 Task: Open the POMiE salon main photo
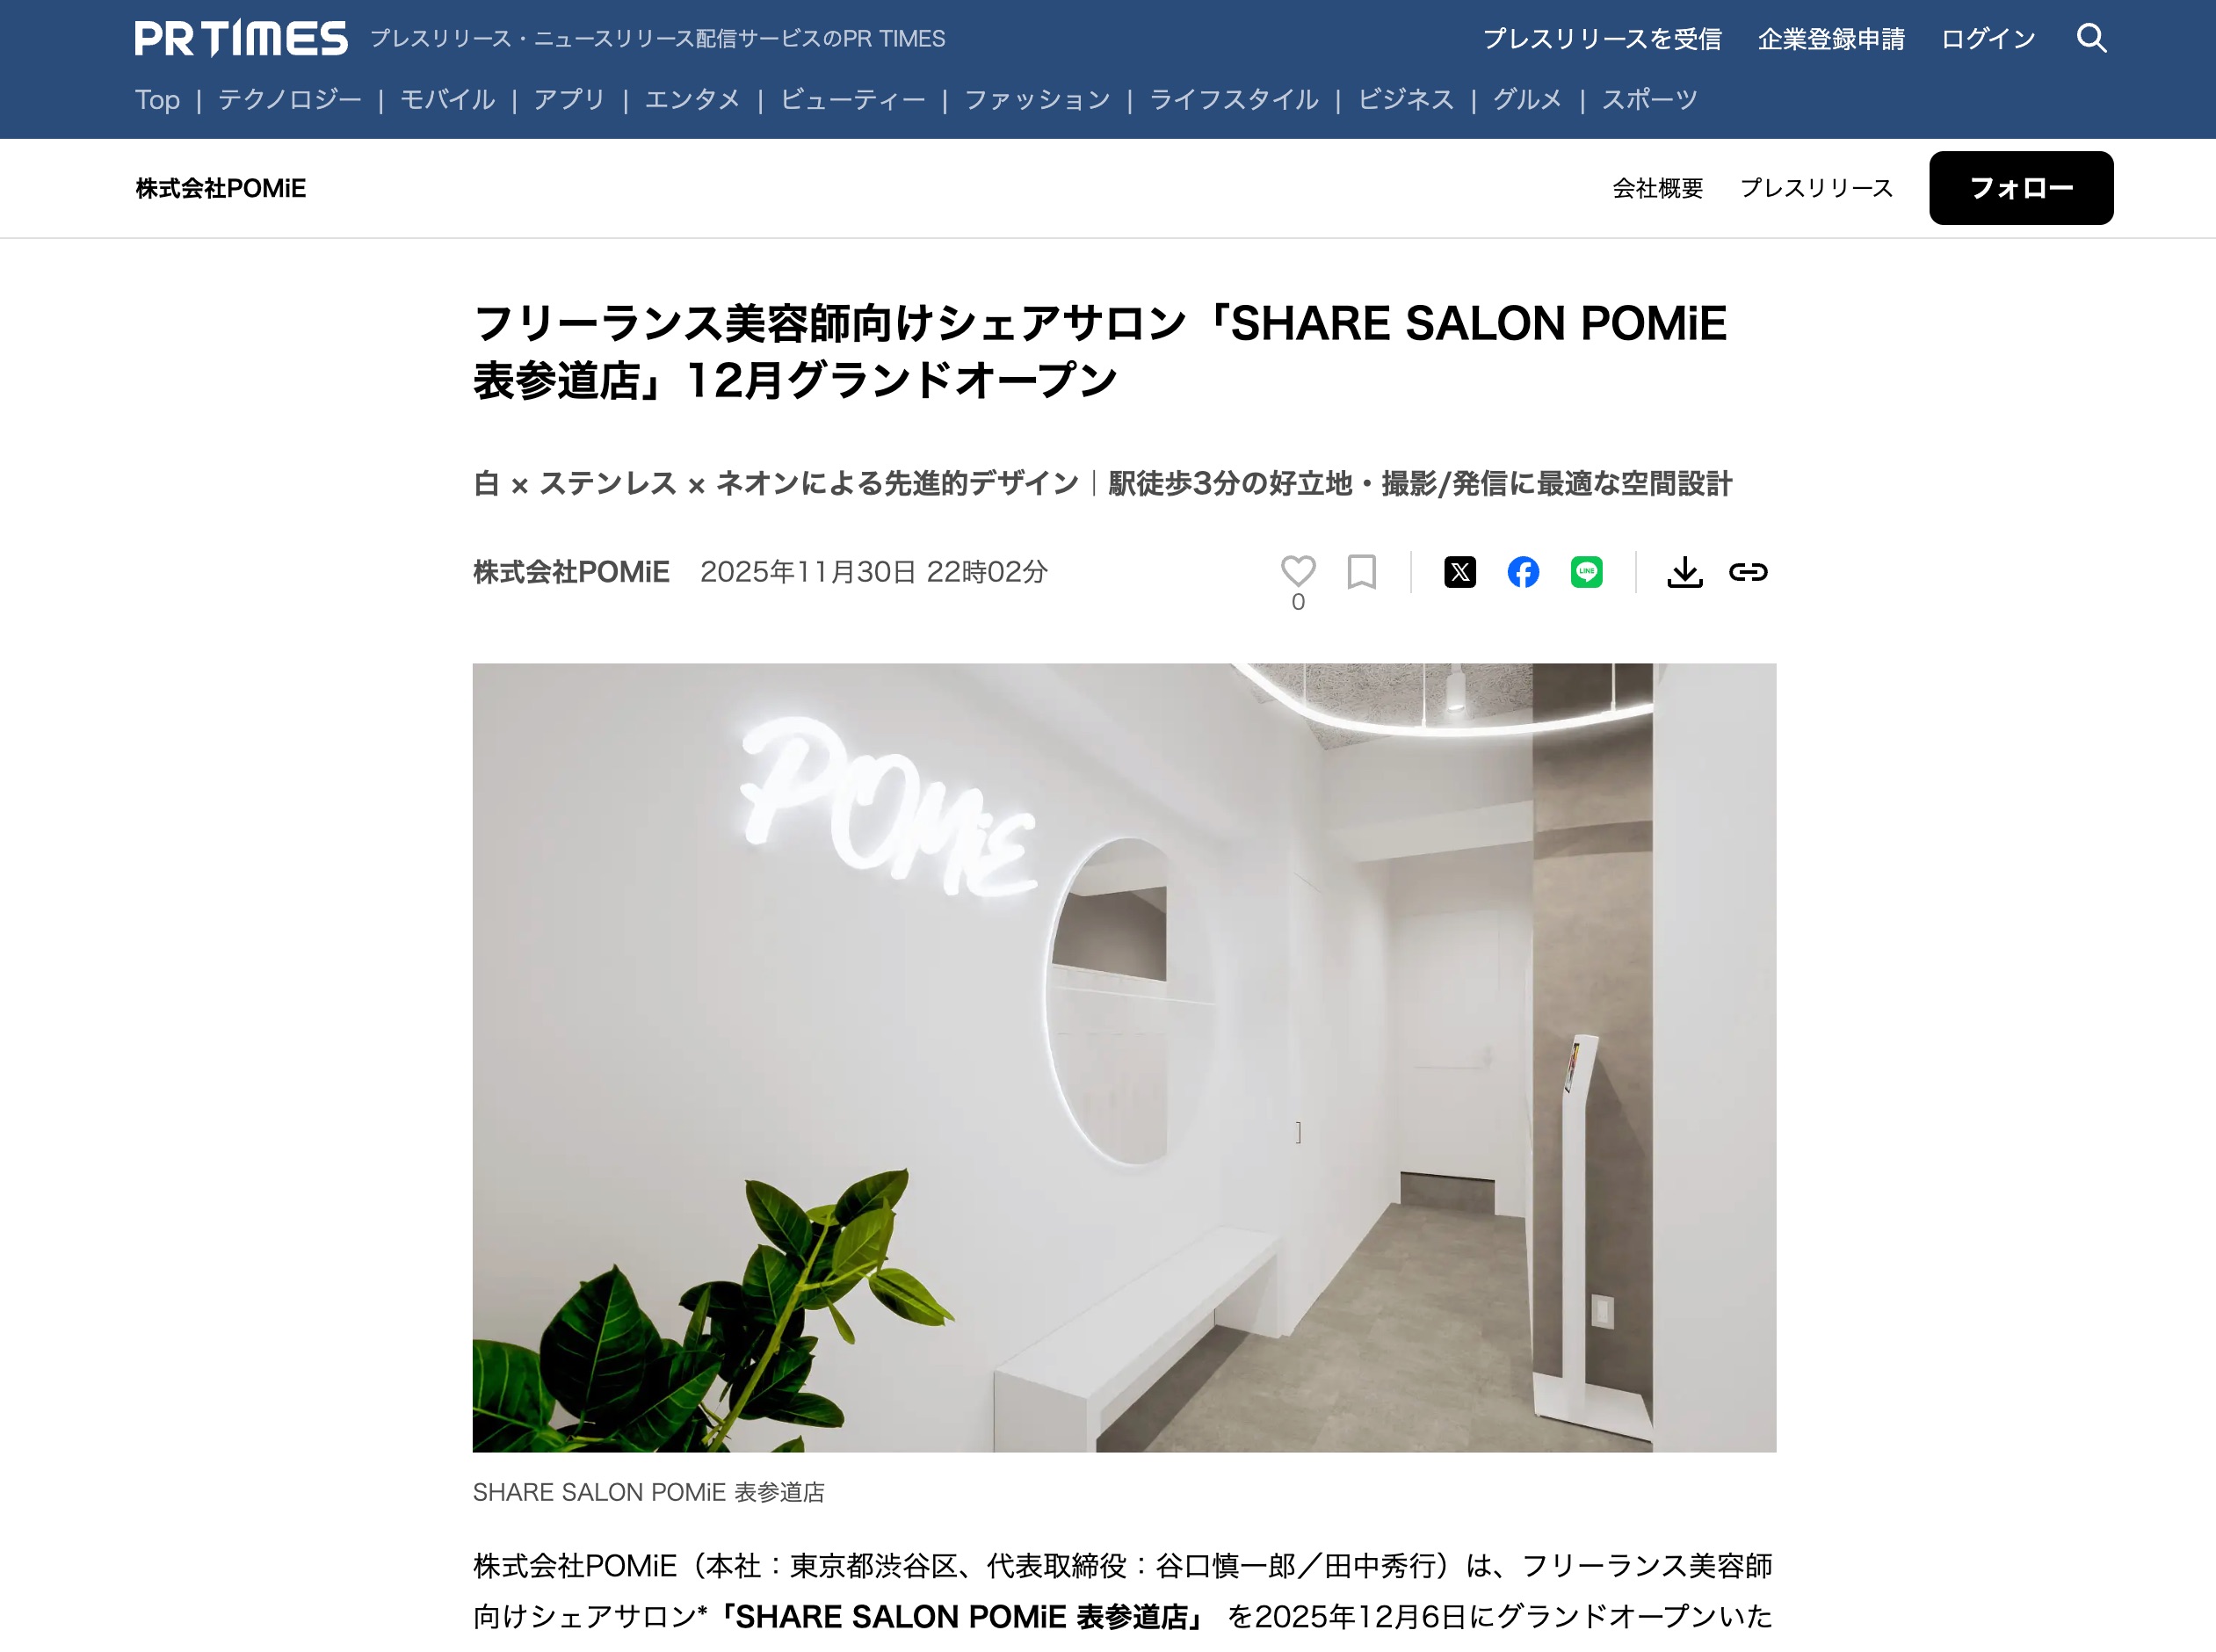point(1124,1057)
